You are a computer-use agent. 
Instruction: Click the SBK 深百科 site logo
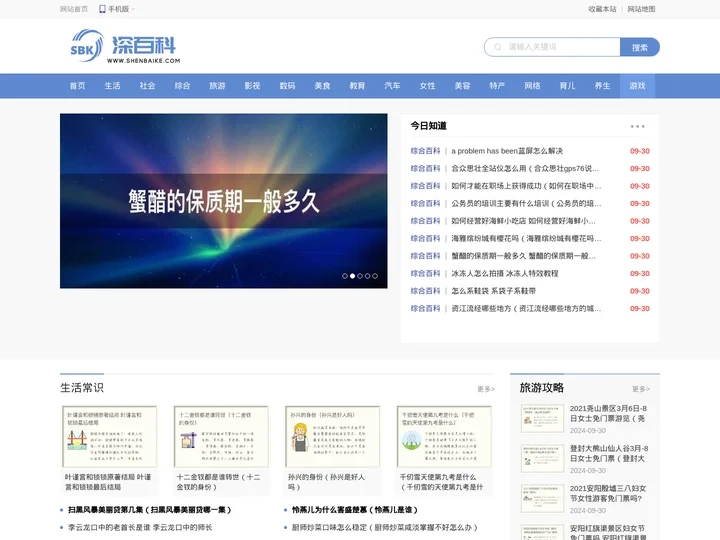point(125,46)
